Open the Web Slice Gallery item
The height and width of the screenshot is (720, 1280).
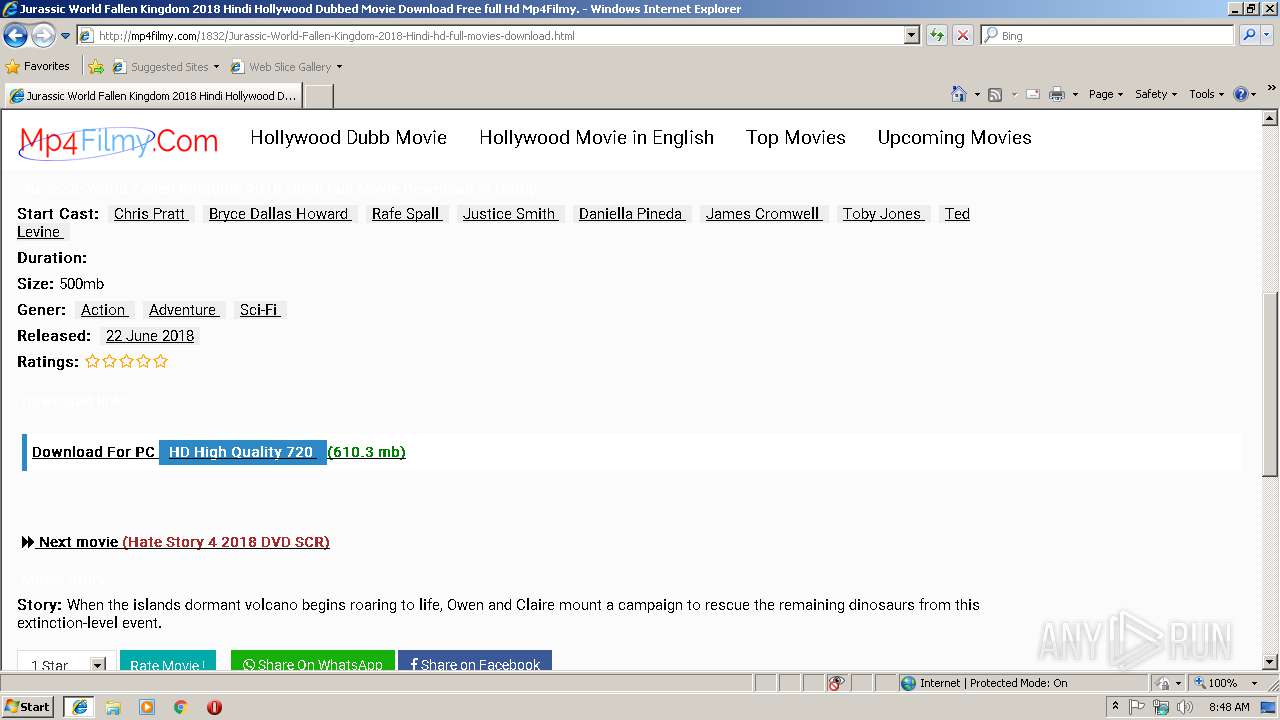point(286,67)
